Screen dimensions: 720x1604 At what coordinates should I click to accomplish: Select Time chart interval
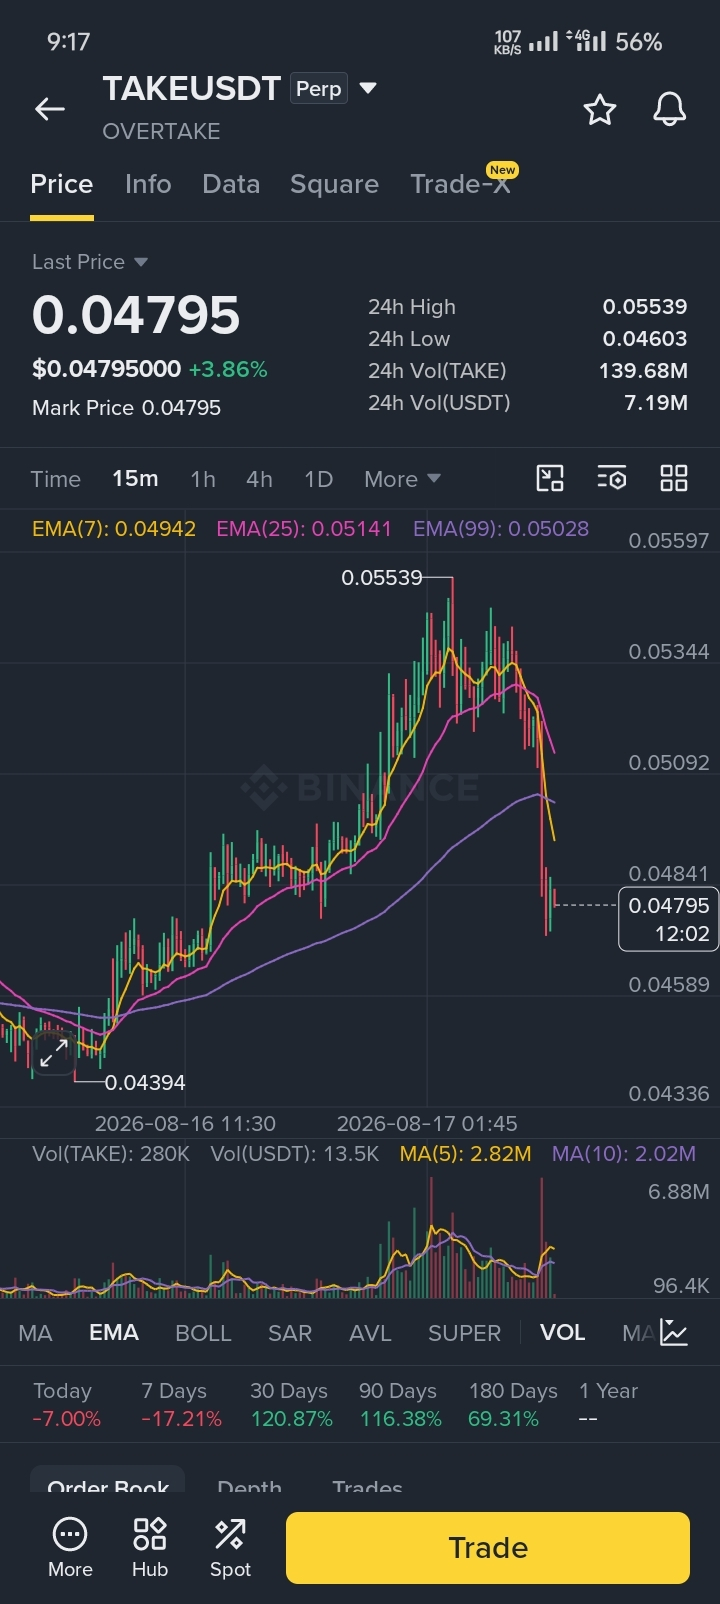(x=55, y=479)
